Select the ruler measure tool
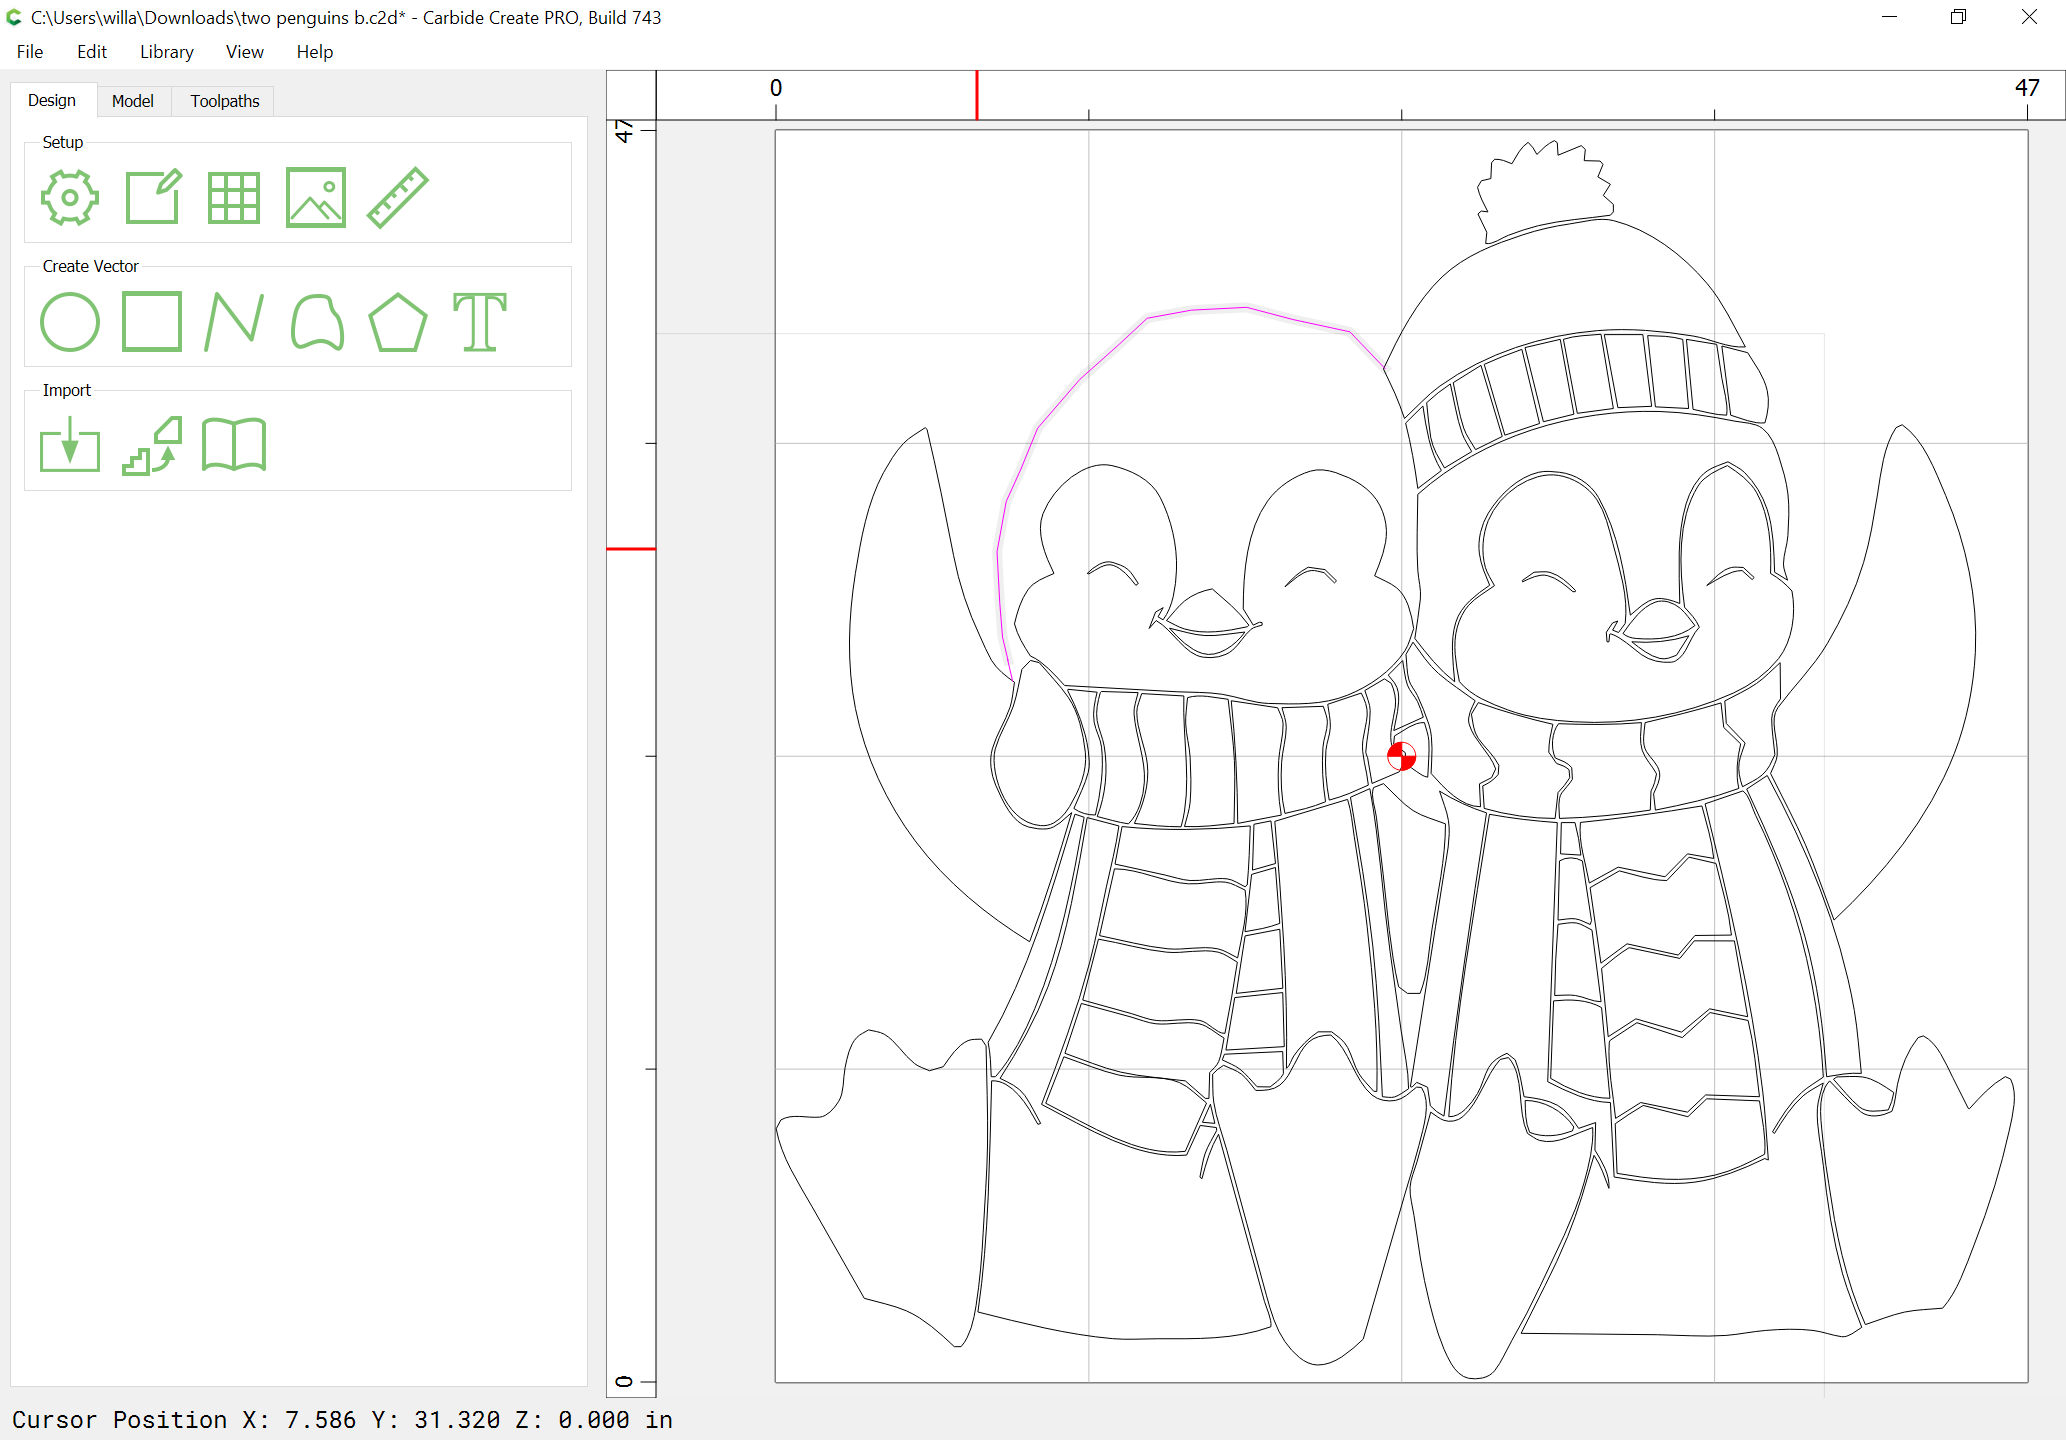2066x1440 pixels. click(x=398, y=198)
